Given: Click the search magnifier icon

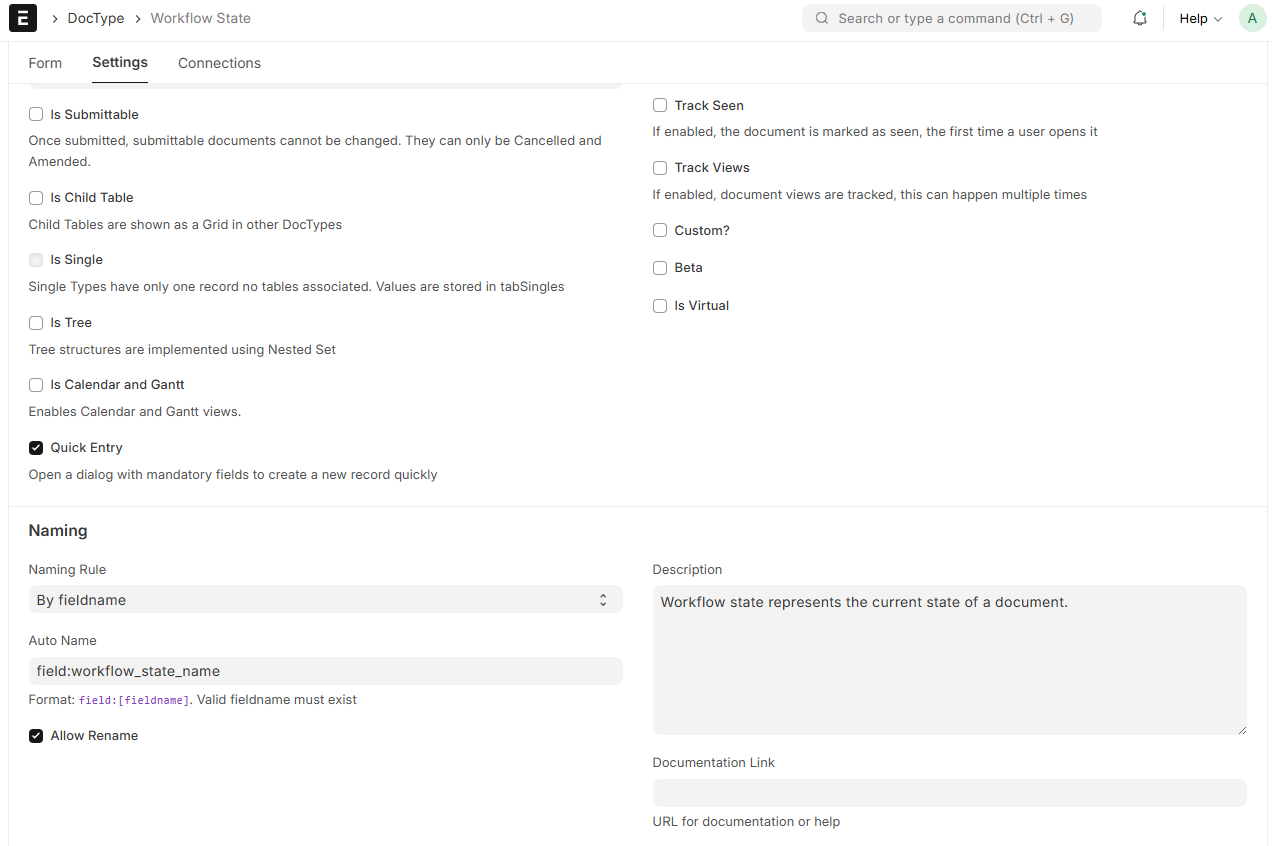Looking at the screenshot, I should (822, 18).
